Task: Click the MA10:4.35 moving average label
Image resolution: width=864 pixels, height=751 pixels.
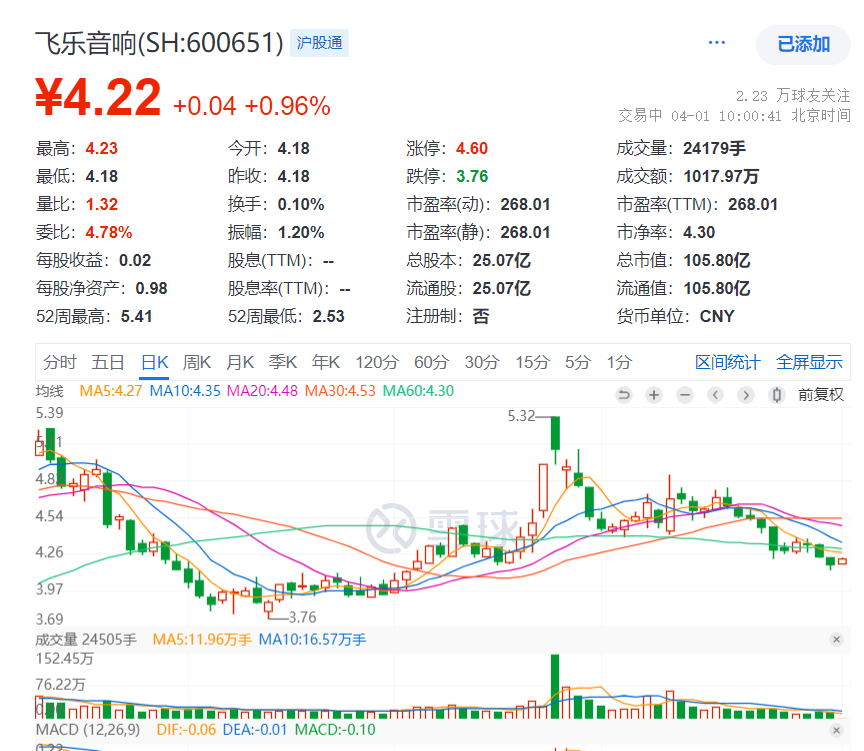Action: [185, 391]
